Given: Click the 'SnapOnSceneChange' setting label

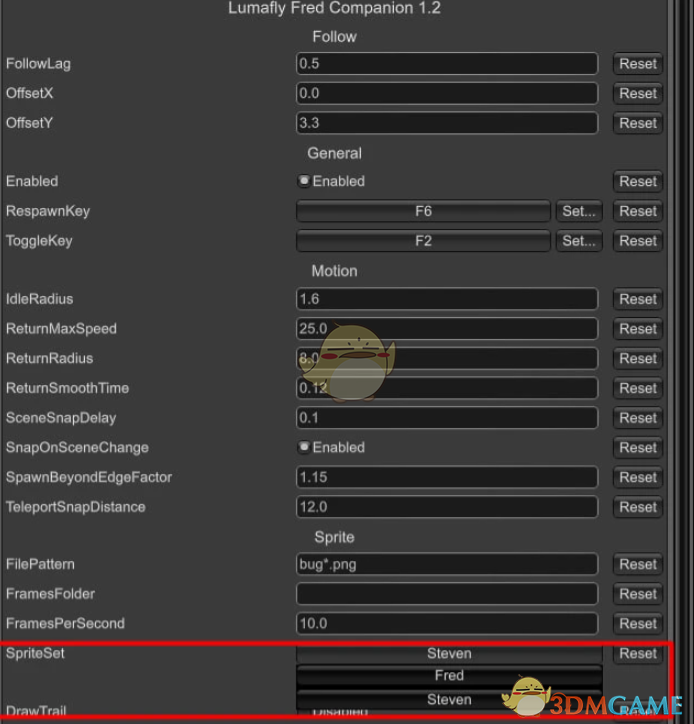Looking at the screenshot, I should pyautogui.click(x=77, y=447).
